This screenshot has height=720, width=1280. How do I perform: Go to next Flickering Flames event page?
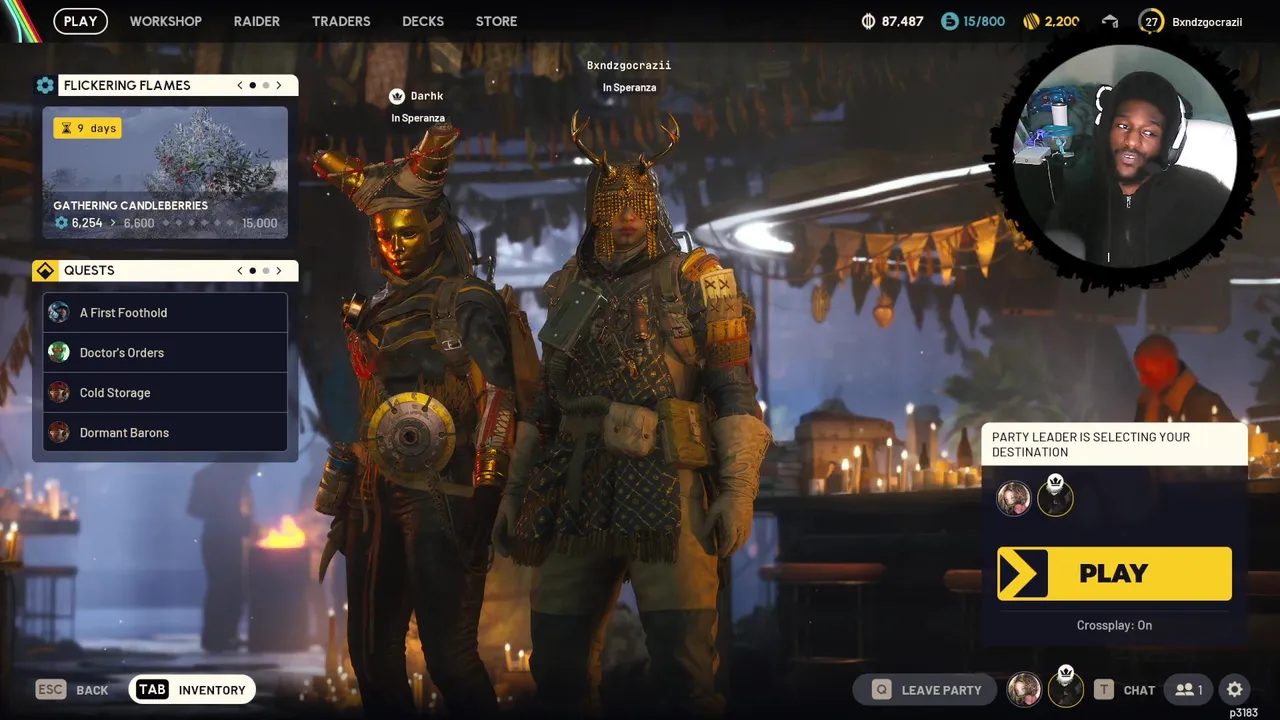[x=279, y=85]
